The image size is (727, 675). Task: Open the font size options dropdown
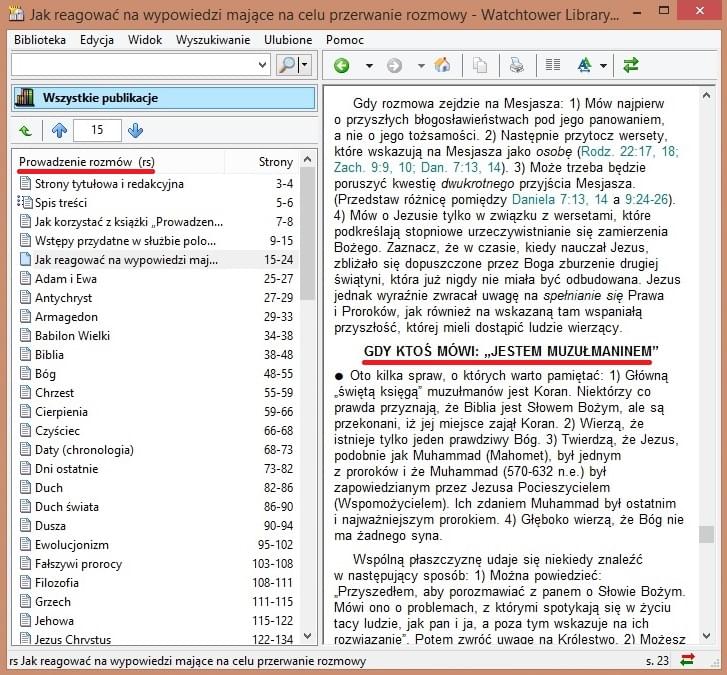[x=605, y=66]
